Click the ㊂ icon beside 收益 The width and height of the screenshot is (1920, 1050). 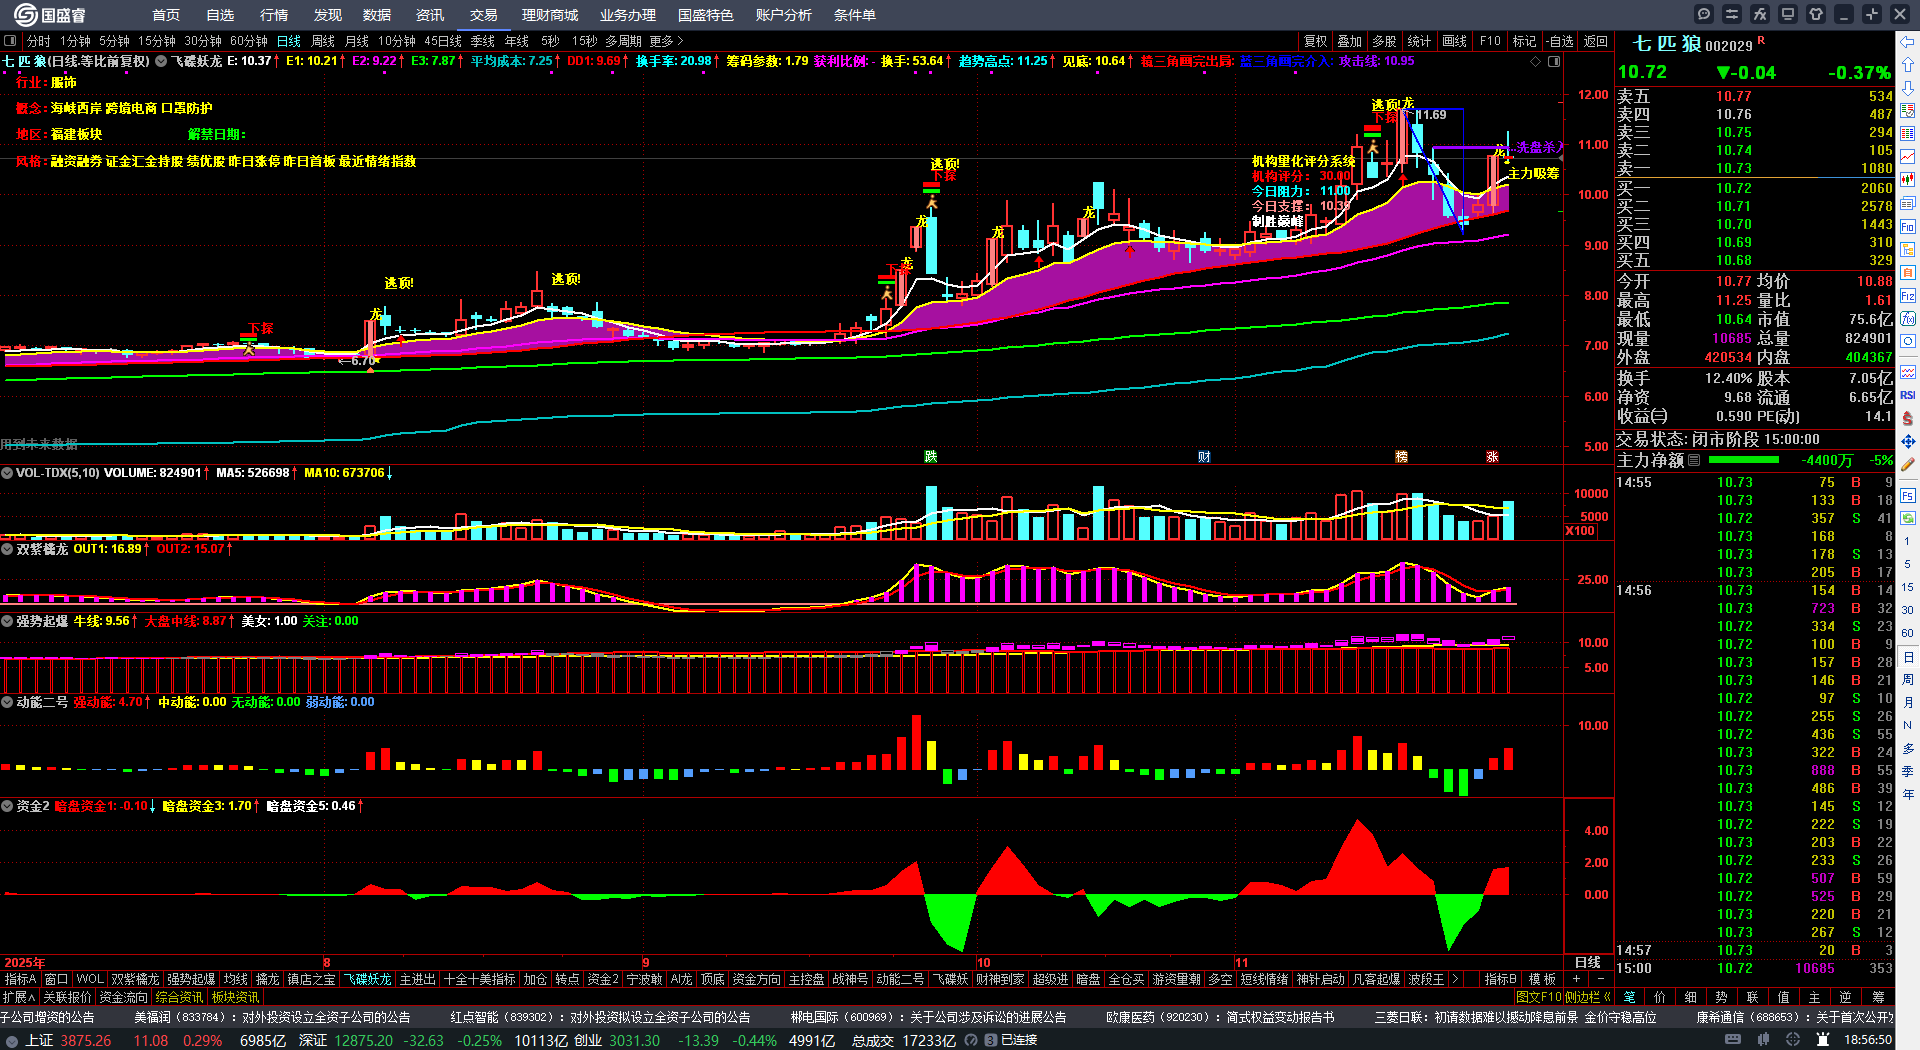[1659, 416]
